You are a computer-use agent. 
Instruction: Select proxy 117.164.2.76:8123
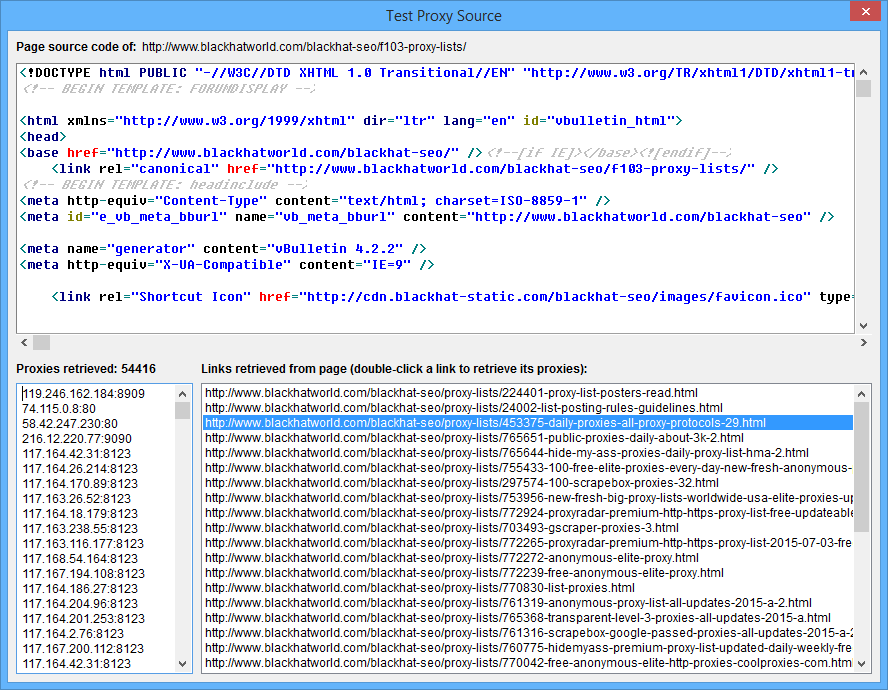(x=73, y=634)
